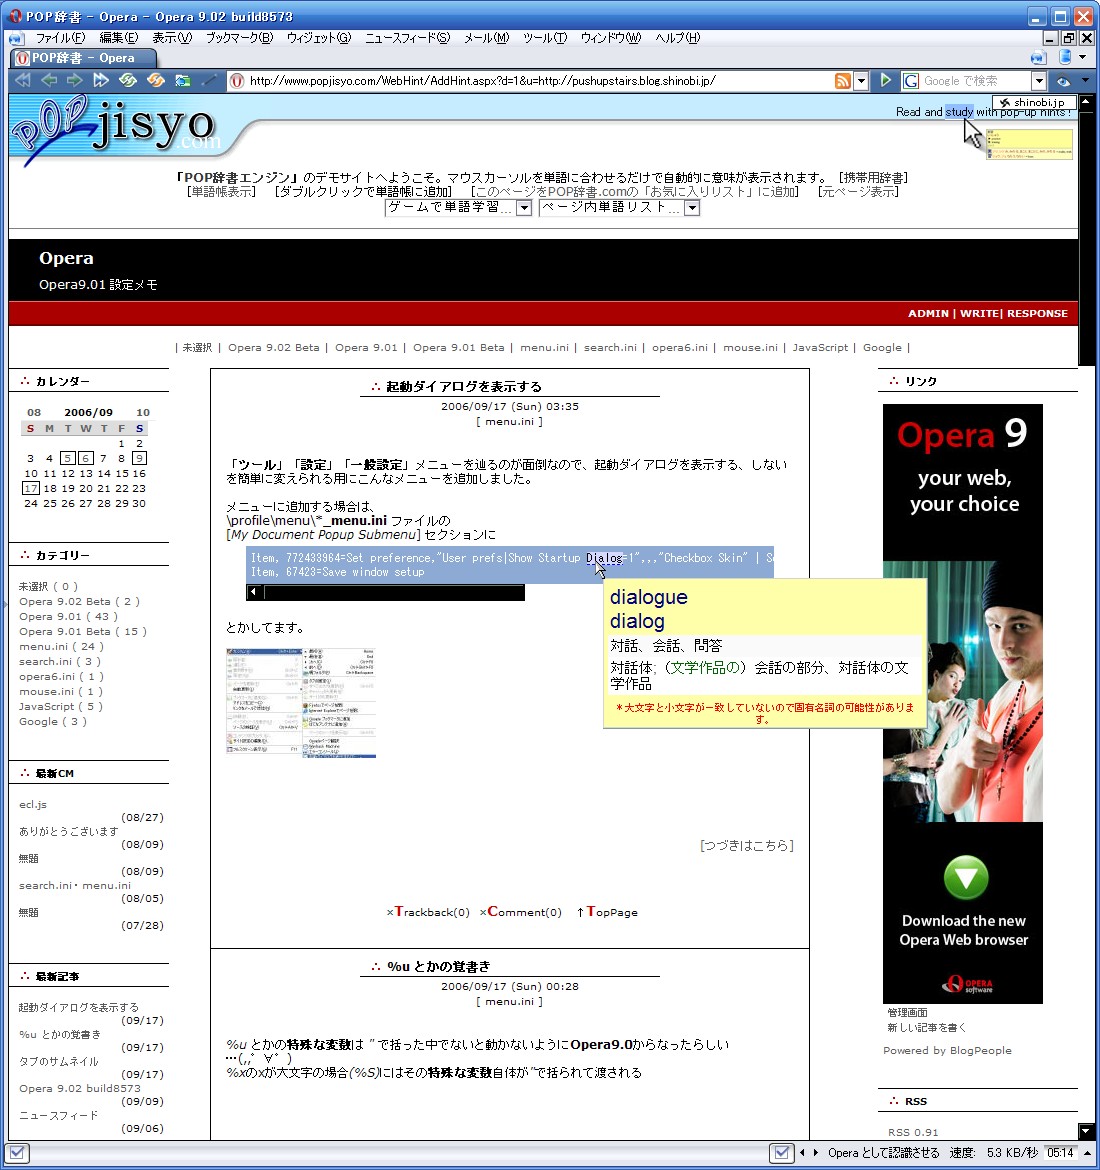Viewport: 1100px width, 1170px height.
Task: Select calendar date 17
Action: (31, 488)
